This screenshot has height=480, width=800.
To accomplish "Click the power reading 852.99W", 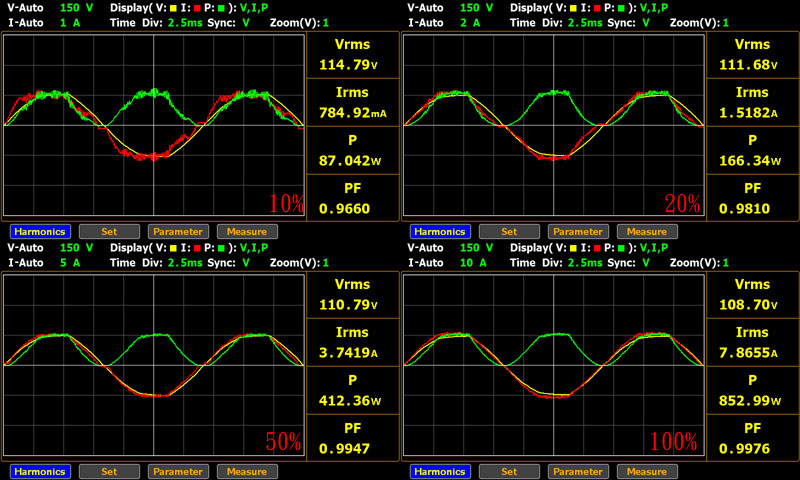I will point(750,400).
